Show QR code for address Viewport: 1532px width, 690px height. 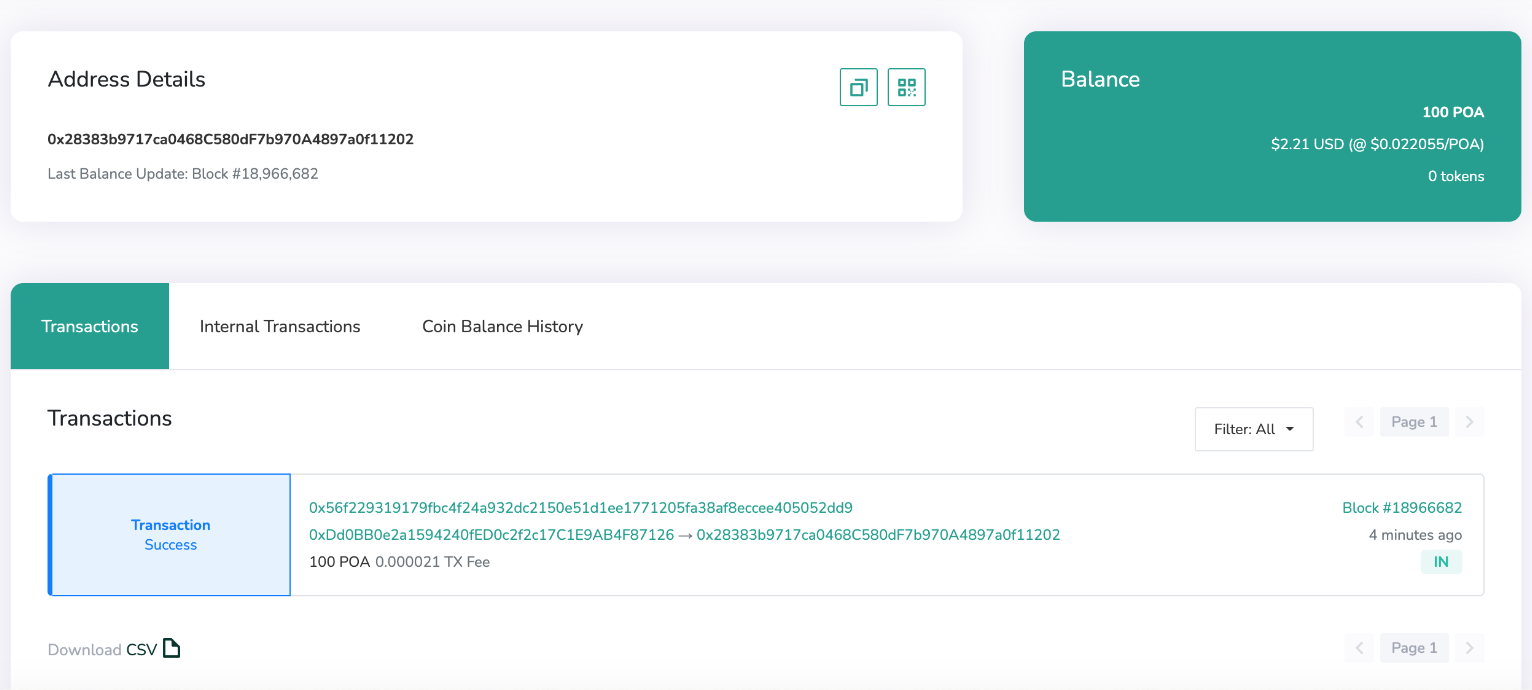point(907,87)
